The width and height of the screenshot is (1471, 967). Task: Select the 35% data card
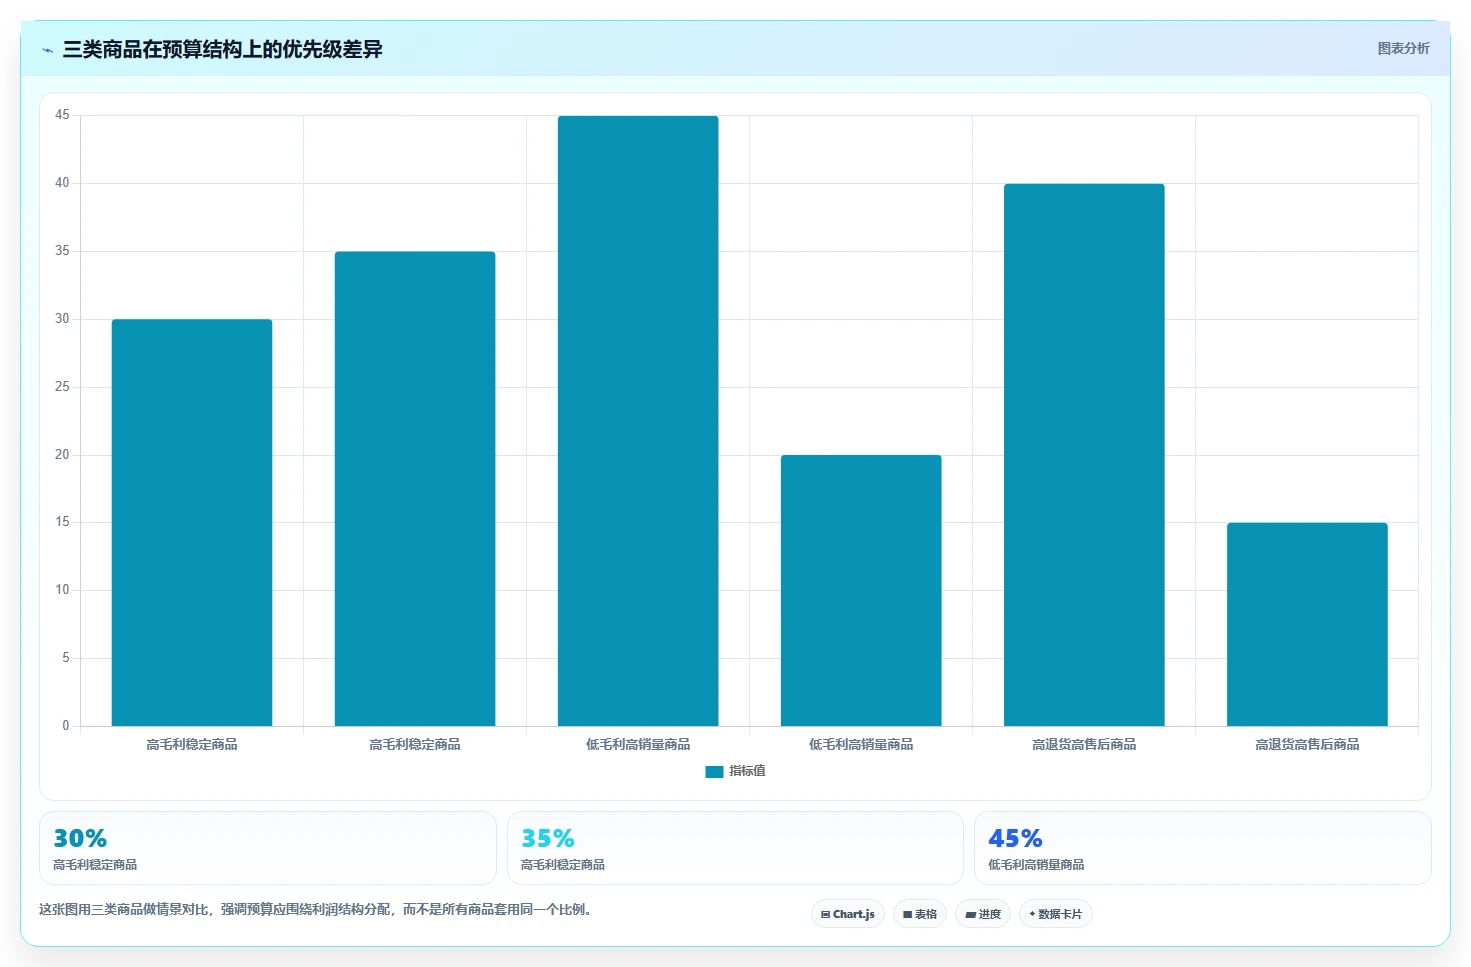pyautogui.click(x=735, y=848)
